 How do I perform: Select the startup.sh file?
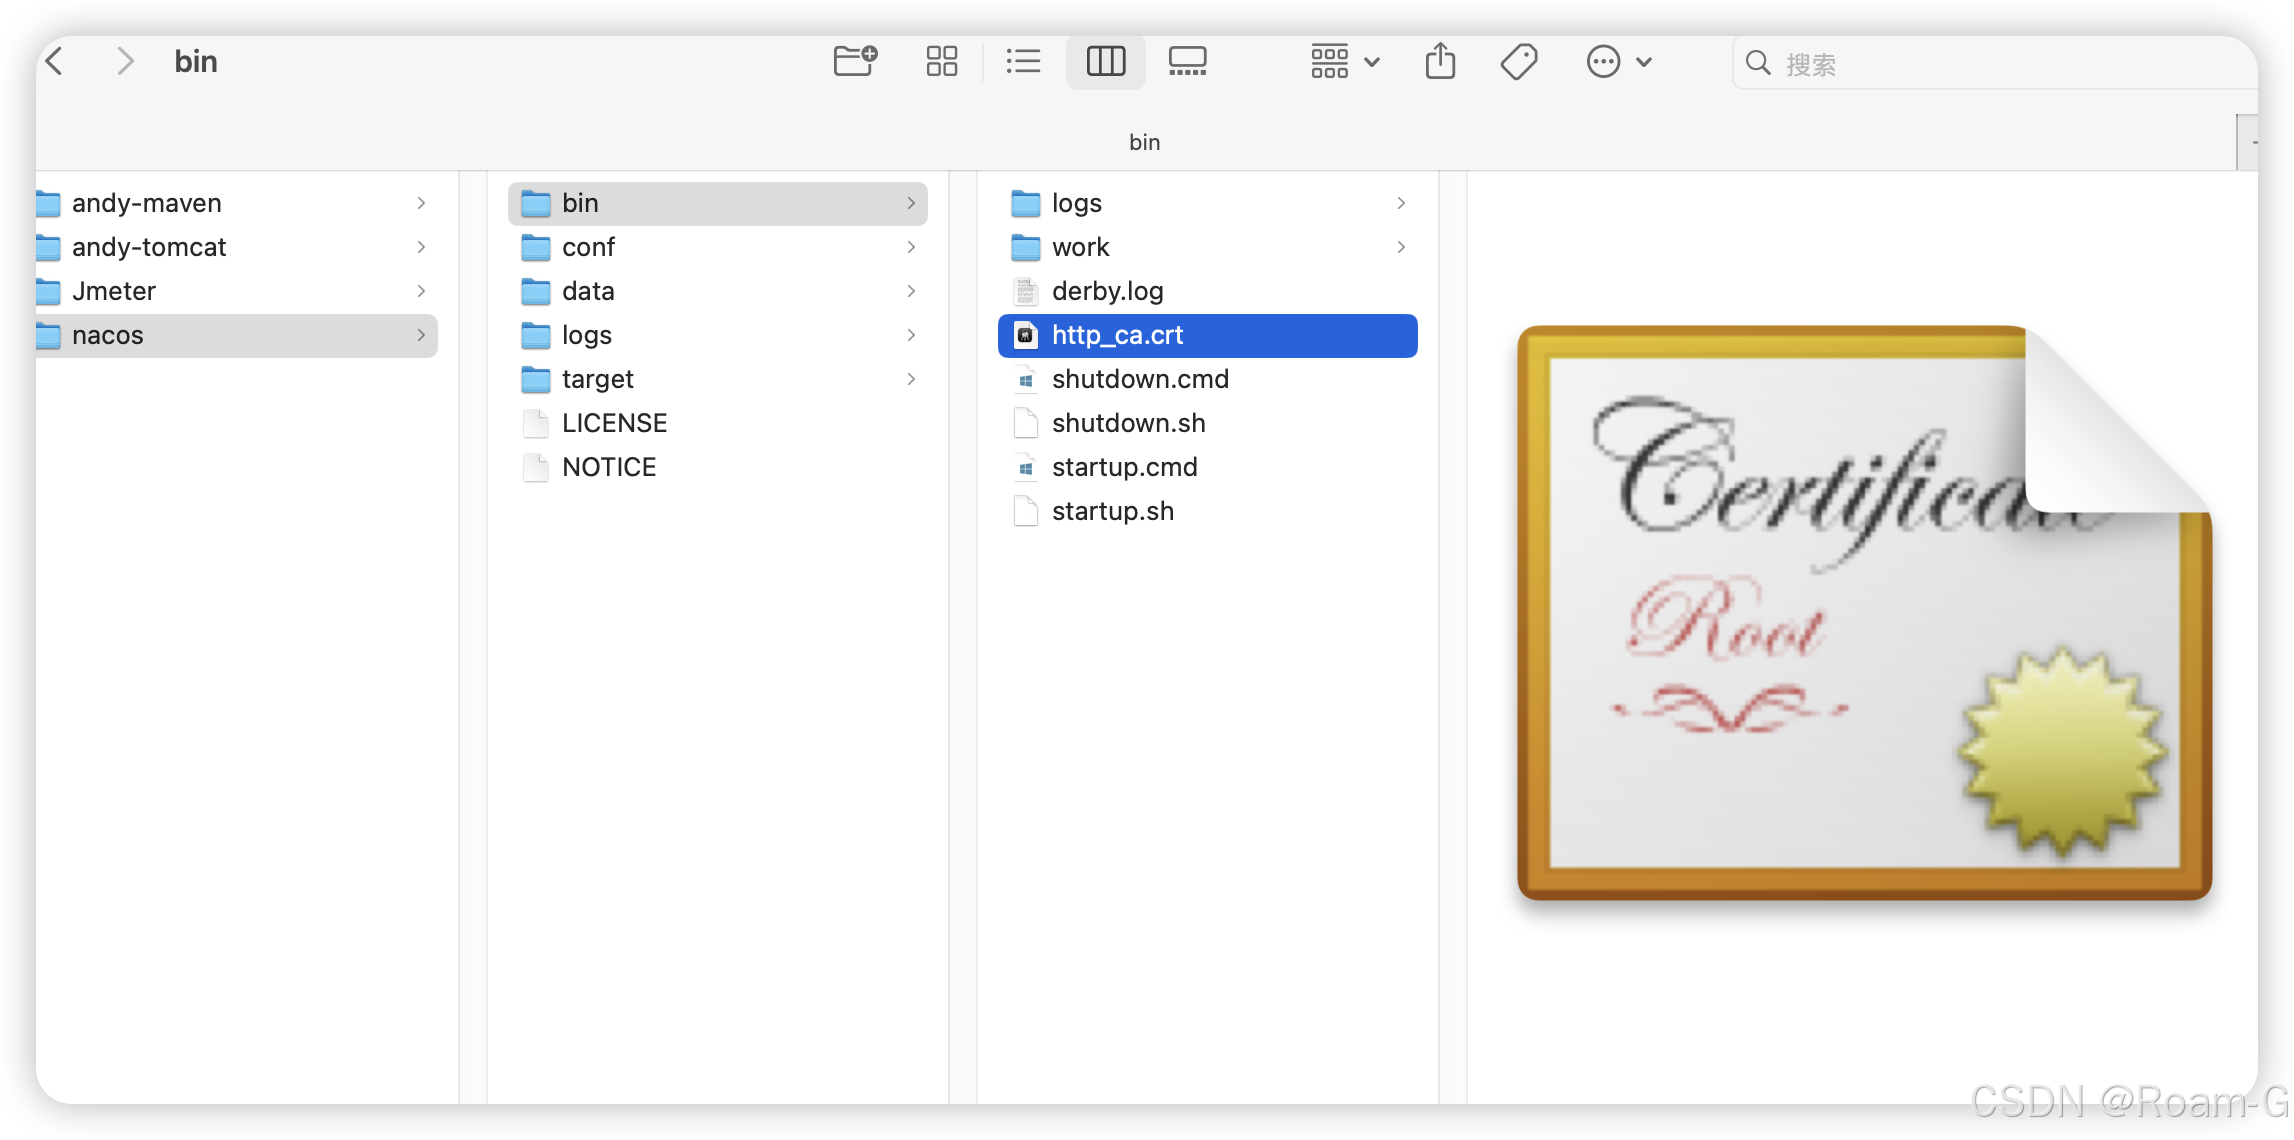tap(1112, 511)
